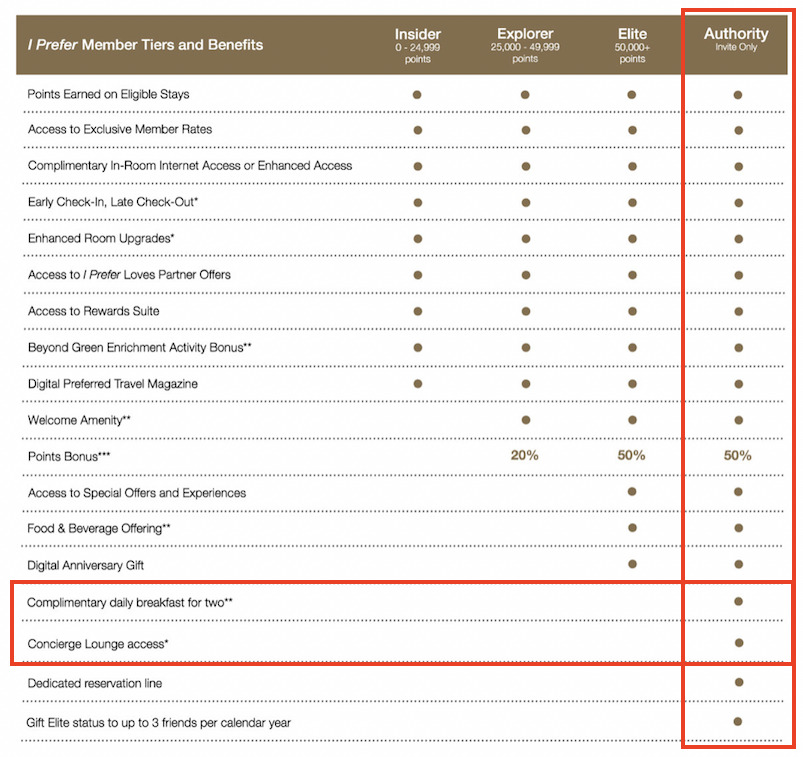Click Authority dot for Early Check-In row
803x757 pixels.
(738, 203)
